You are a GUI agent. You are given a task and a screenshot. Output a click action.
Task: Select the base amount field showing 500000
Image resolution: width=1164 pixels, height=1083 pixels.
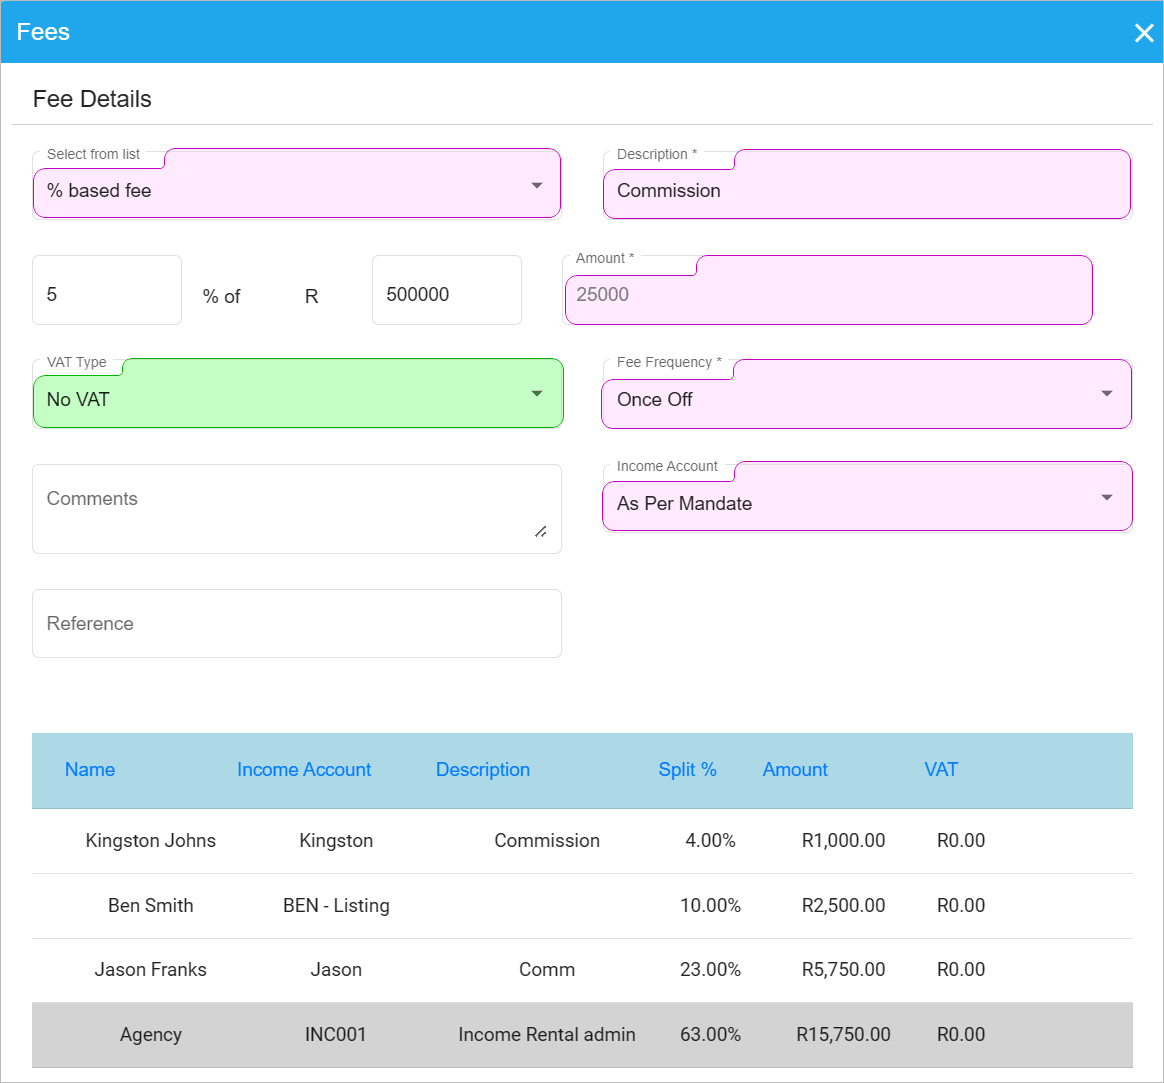pyautogui.click(x=446, y=294)
